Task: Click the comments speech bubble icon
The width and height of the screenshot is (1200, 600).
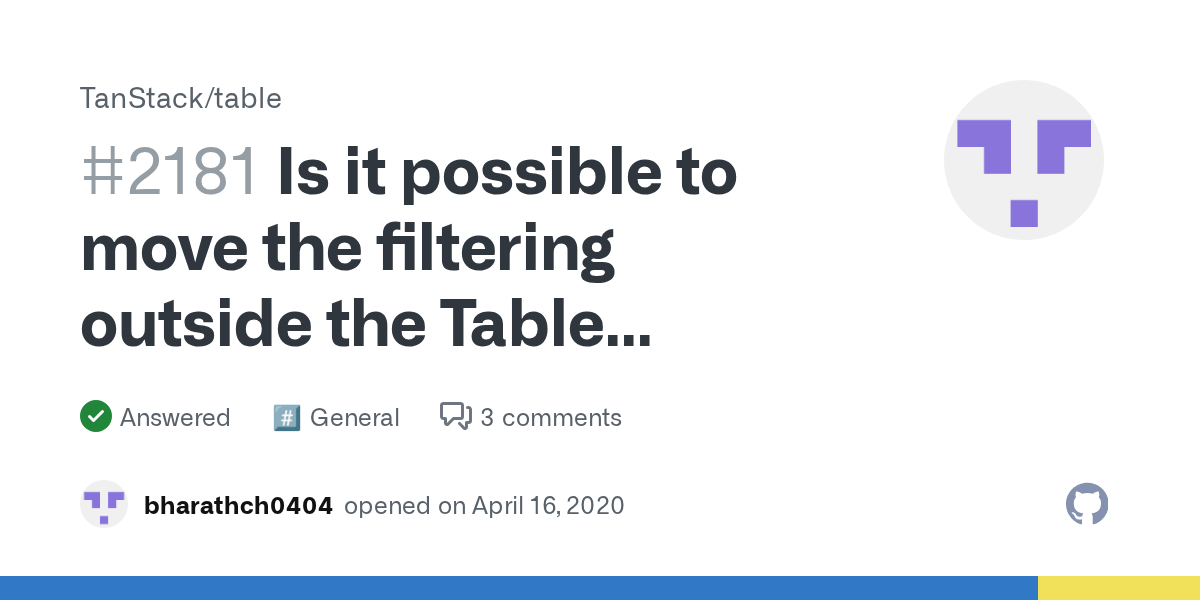Action: coord(455,416)
